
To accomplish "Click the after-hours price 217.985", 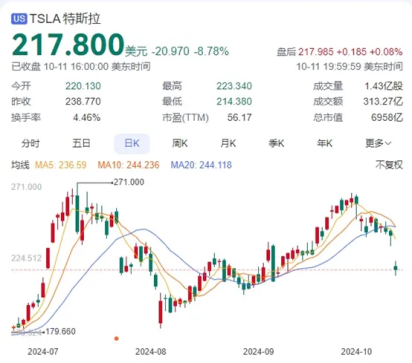I will tap(316, 52).
